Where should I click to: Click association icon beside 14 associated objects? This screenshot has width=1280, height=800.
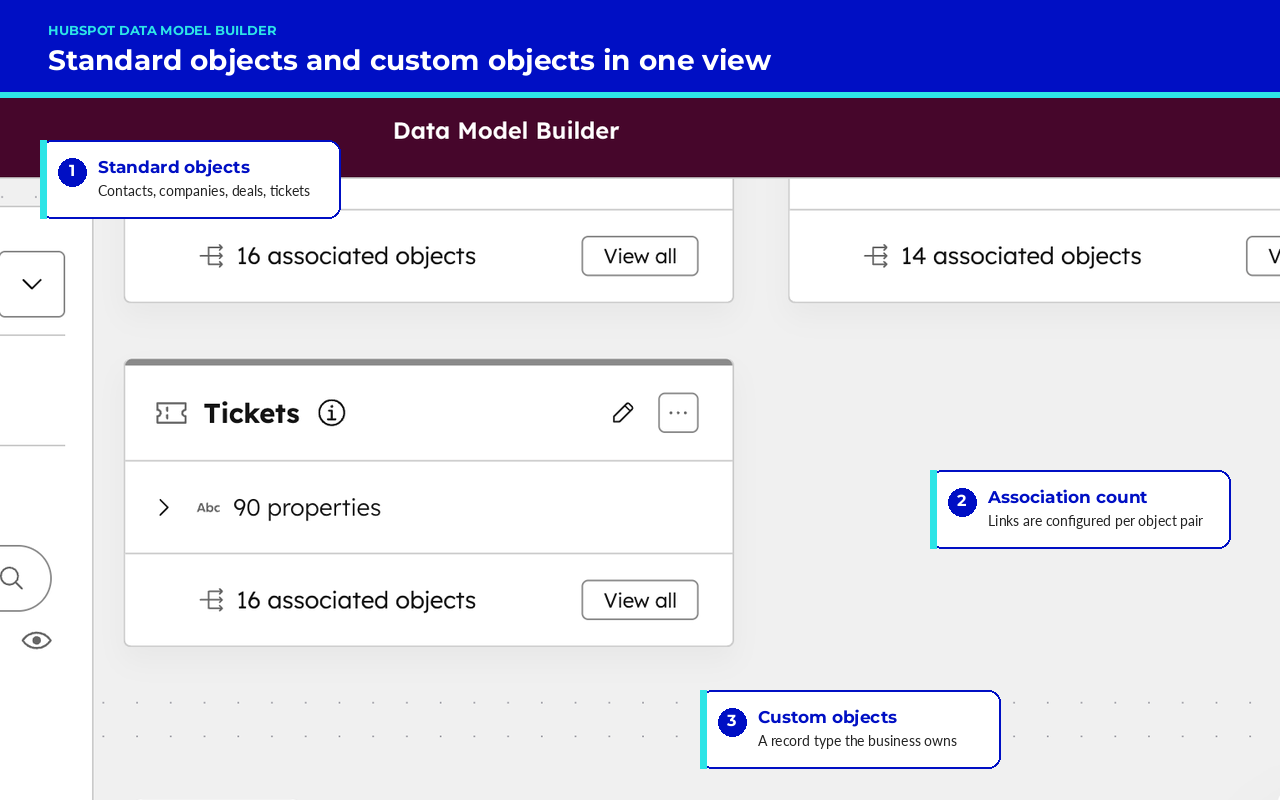click(x=876, y=256)
